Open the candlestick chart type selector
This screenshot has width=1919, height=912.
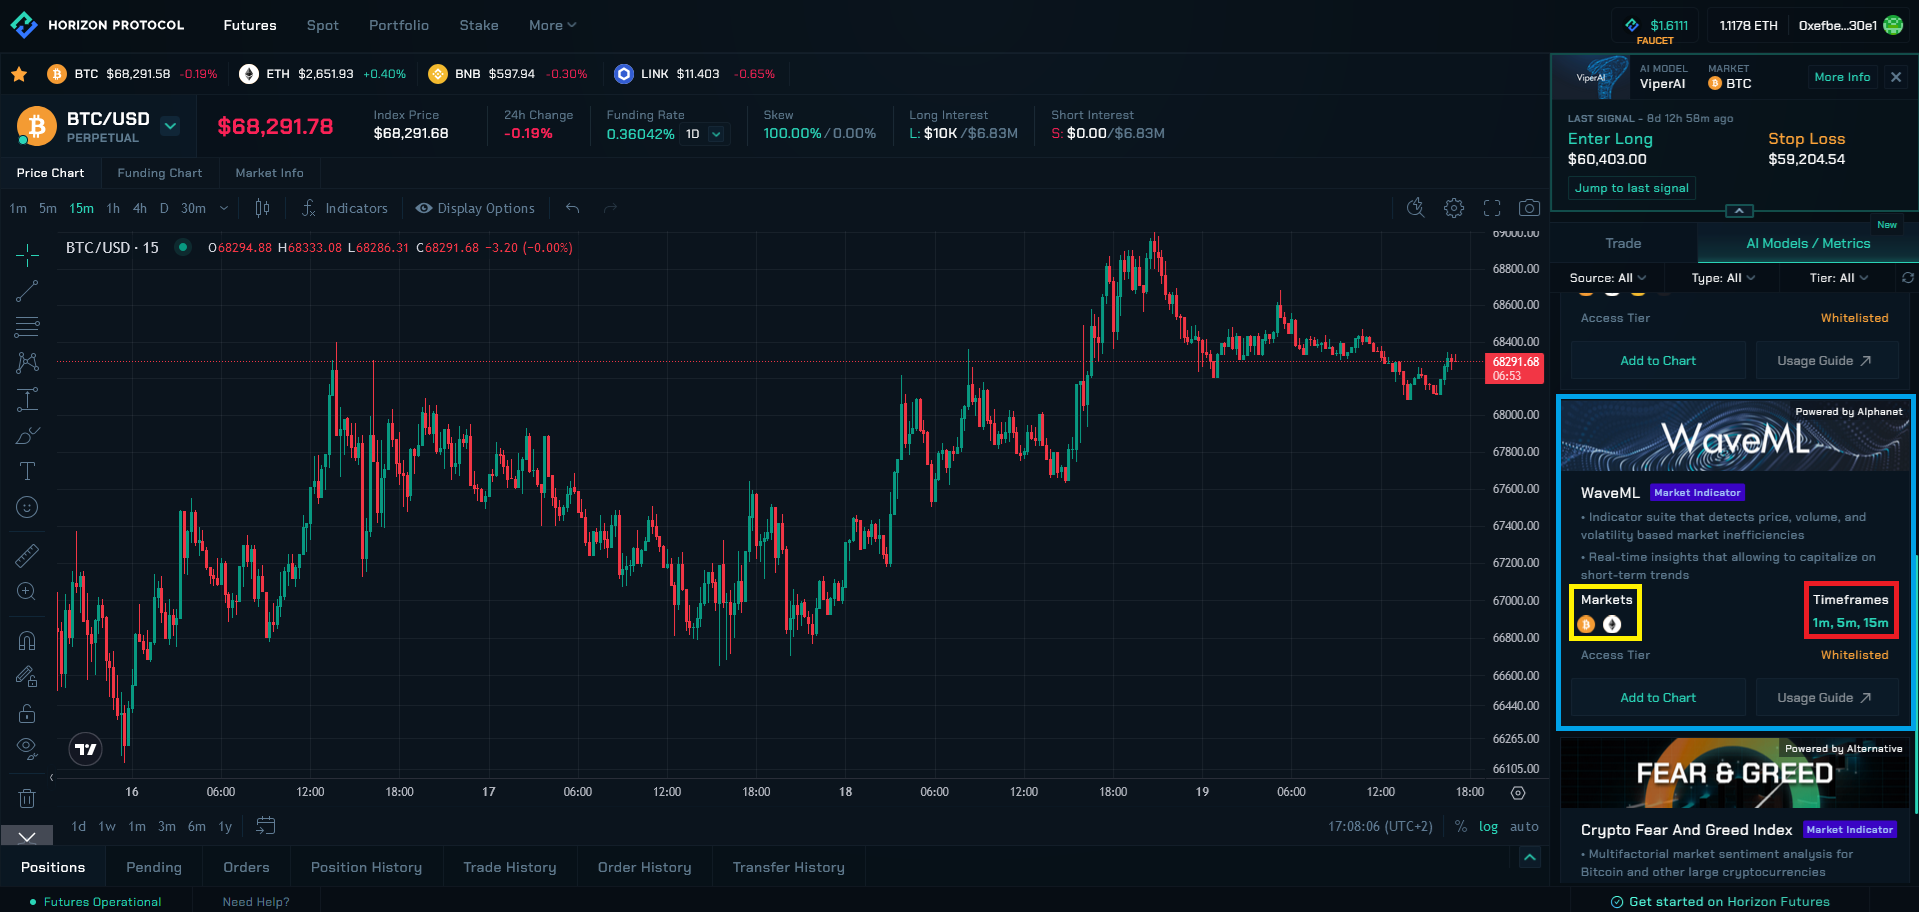tap(262, 208)
